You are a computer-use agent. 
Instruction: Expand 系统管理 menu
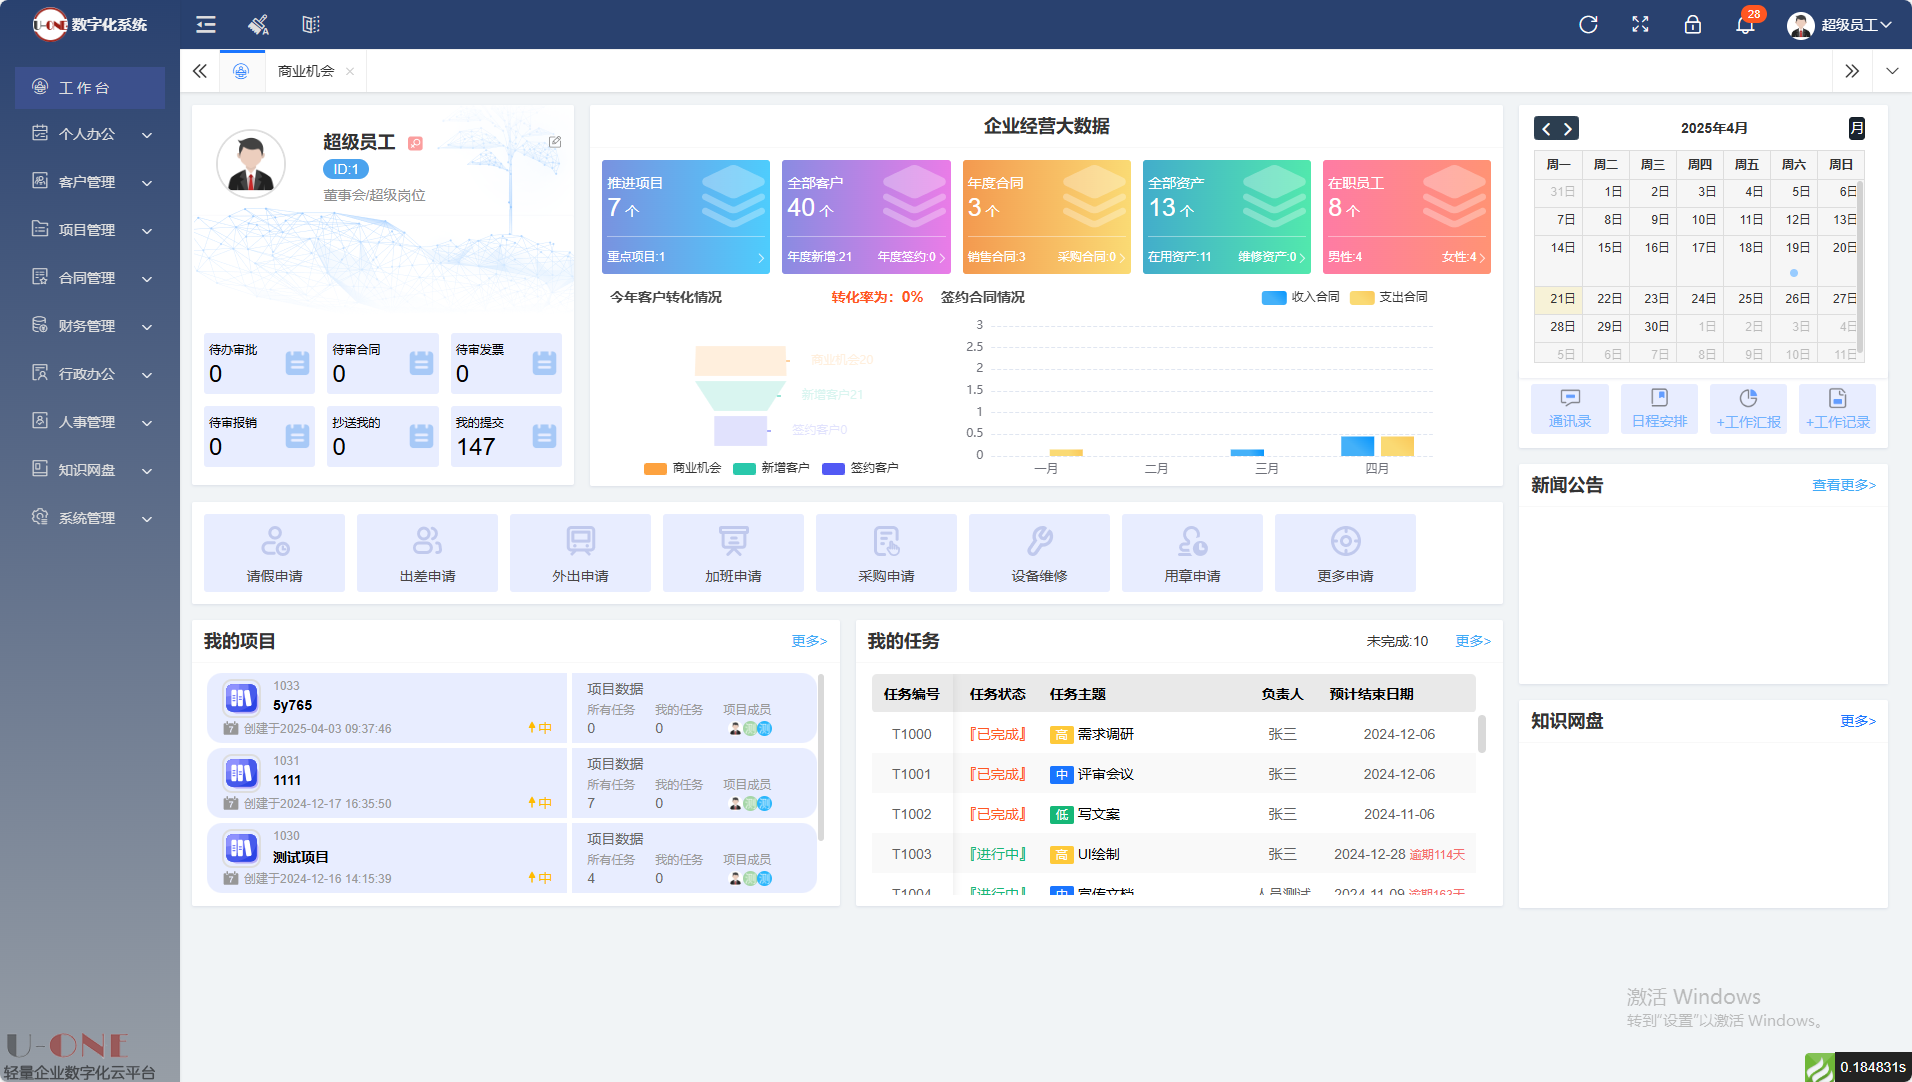tap(90, 518)
